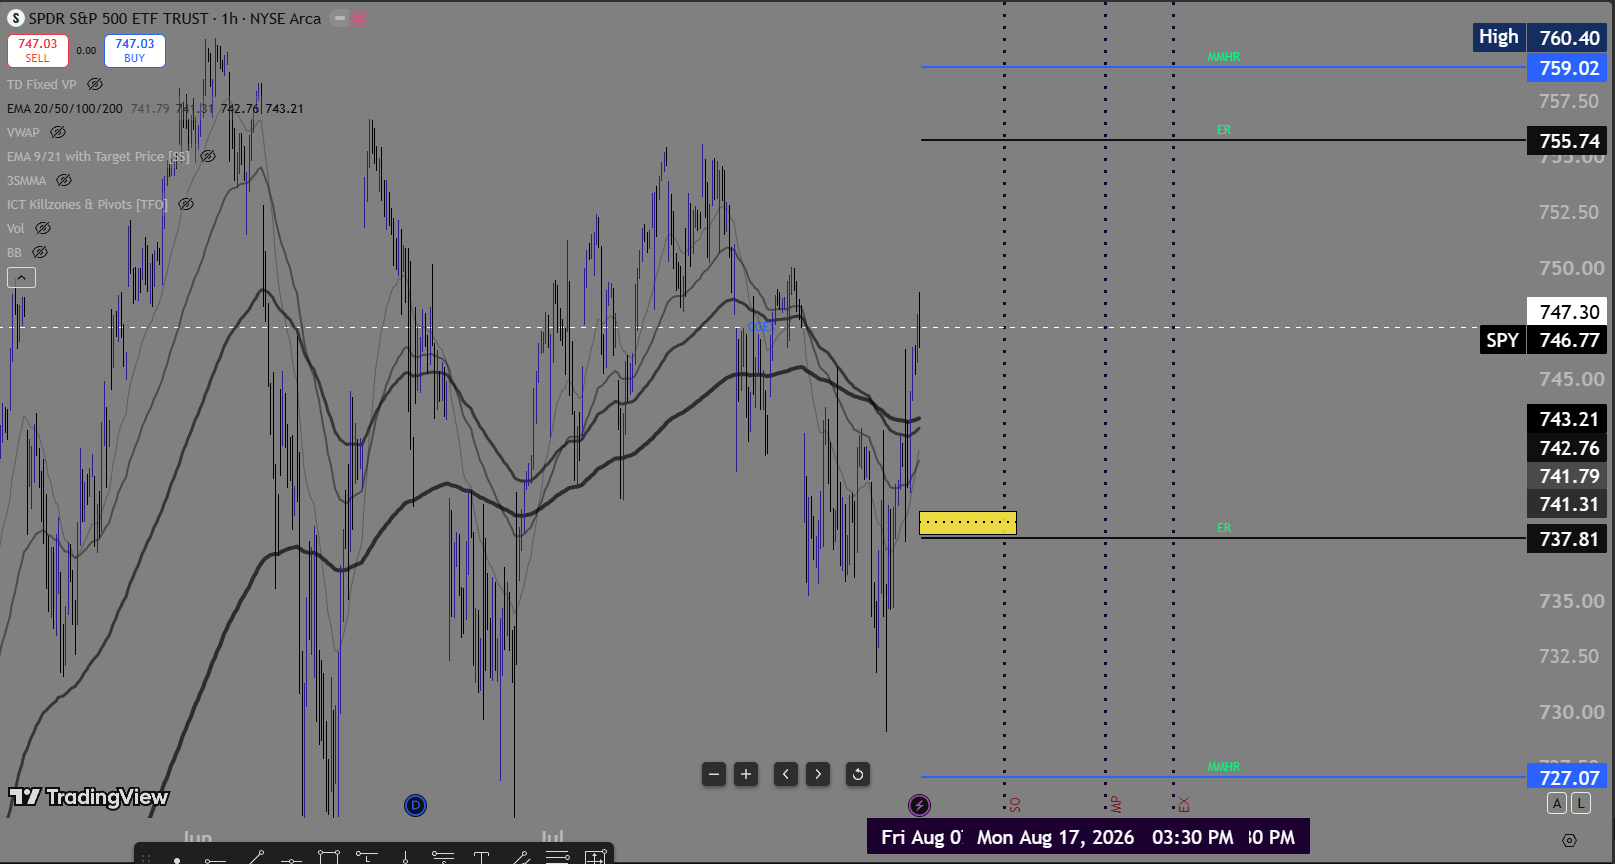Zoom in the chart with plus button

(x=746, y=774)
